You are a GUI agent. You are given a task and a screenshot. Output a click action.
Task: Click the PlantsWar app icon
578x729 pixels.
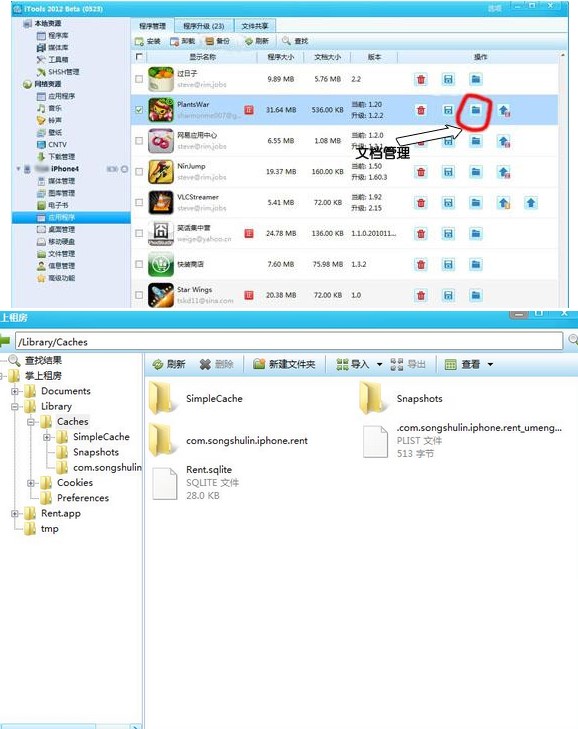161,110
